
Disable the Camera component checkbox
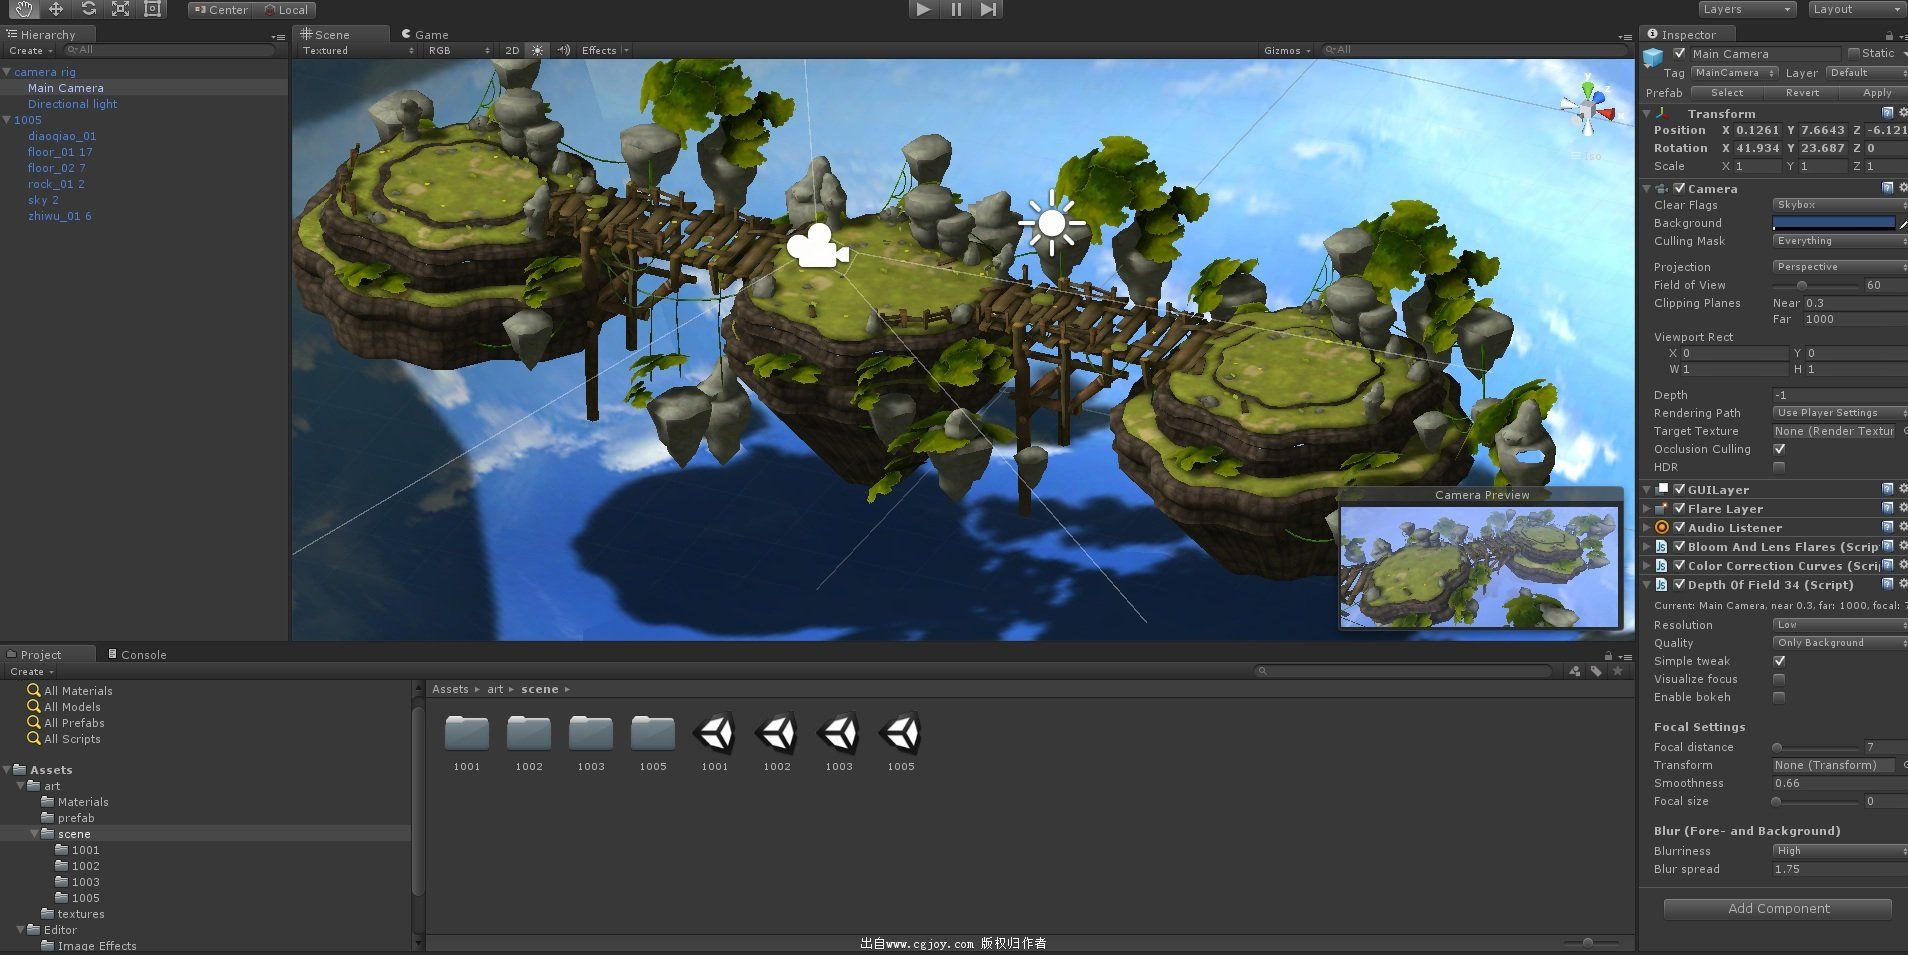click(x=1679, y=188)
